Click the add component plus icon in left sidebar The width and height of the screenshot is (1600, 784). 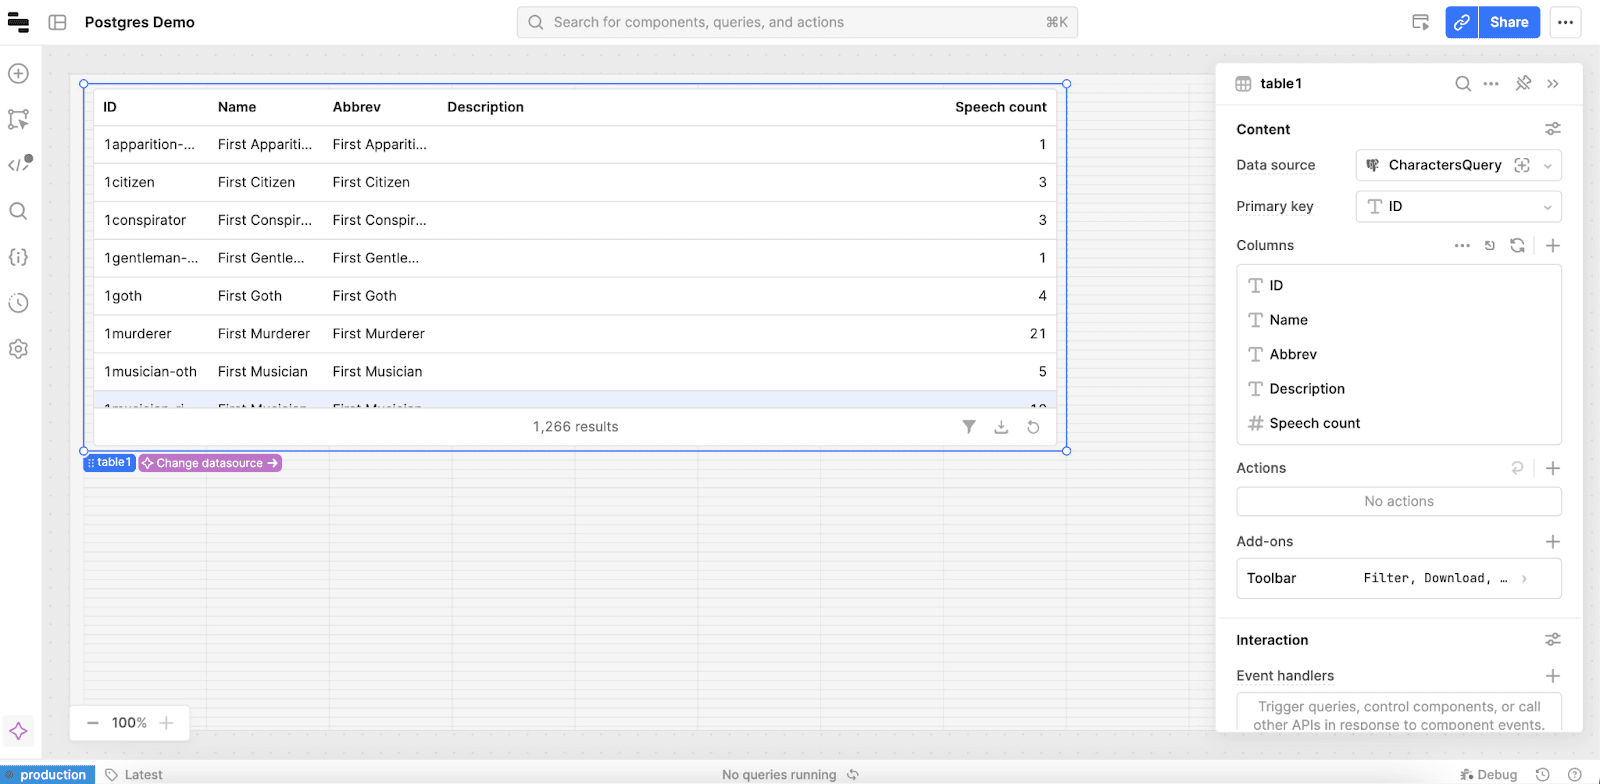18,73
